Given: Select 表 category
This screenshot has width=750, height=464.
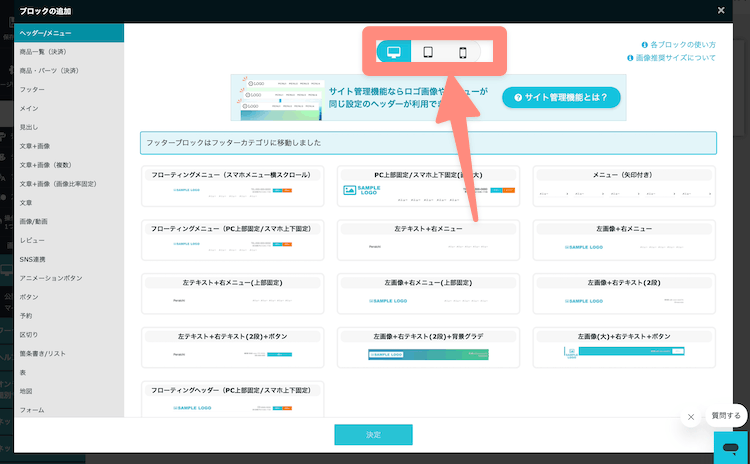Looking at the screenshot, I should tap(69, 372).
